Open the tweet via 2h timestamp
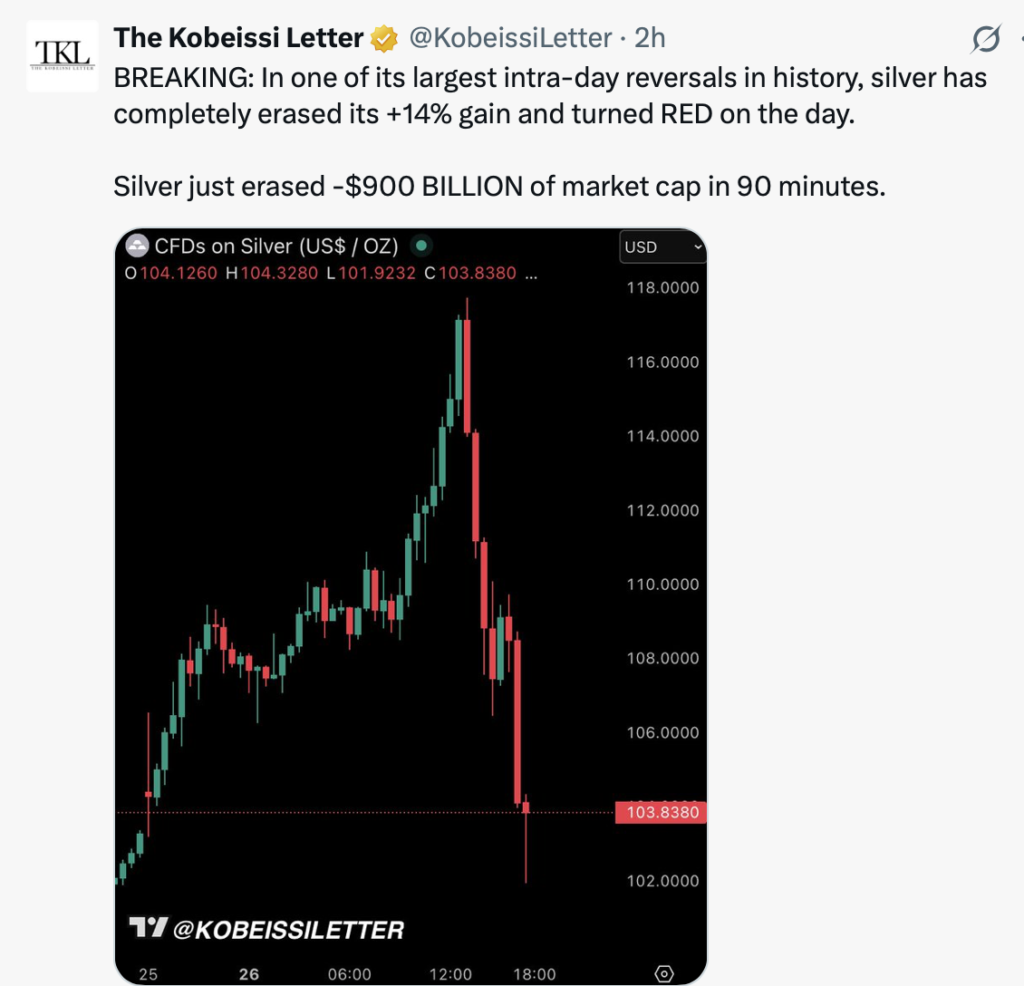Image resolution: width=1024 pixels, height=986 pixels. 650,38
